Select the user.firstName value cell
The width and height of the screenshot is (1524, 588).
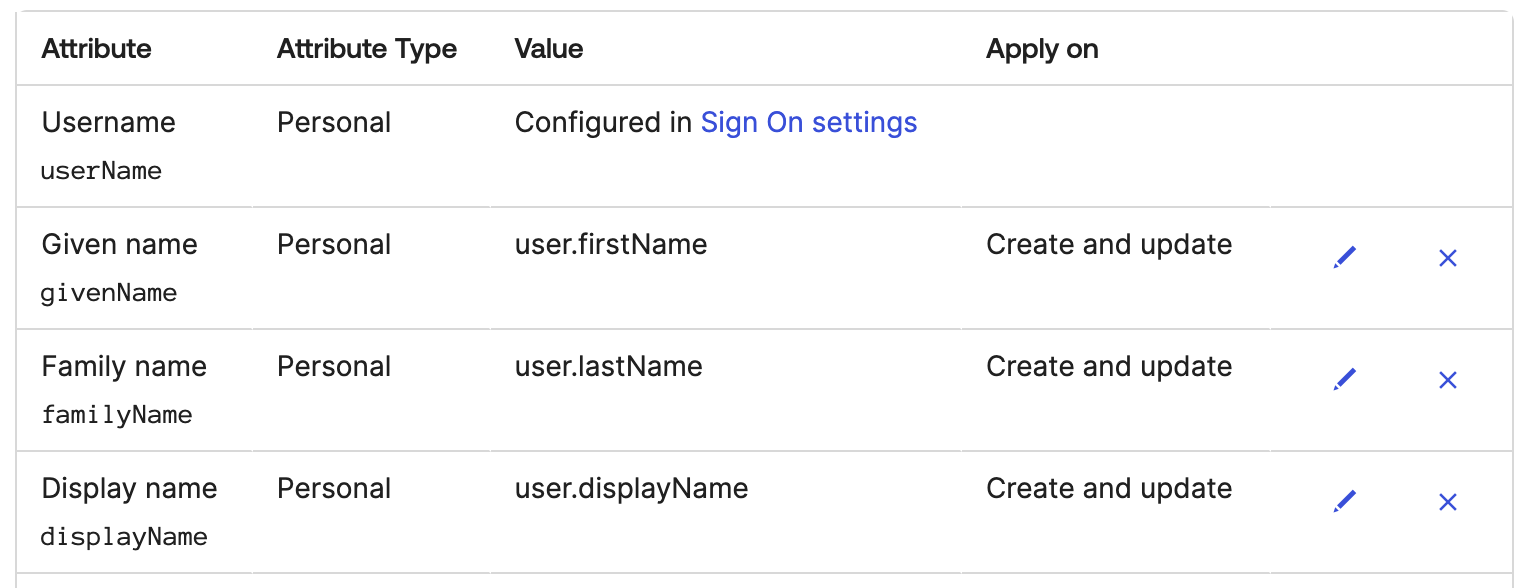611,244
